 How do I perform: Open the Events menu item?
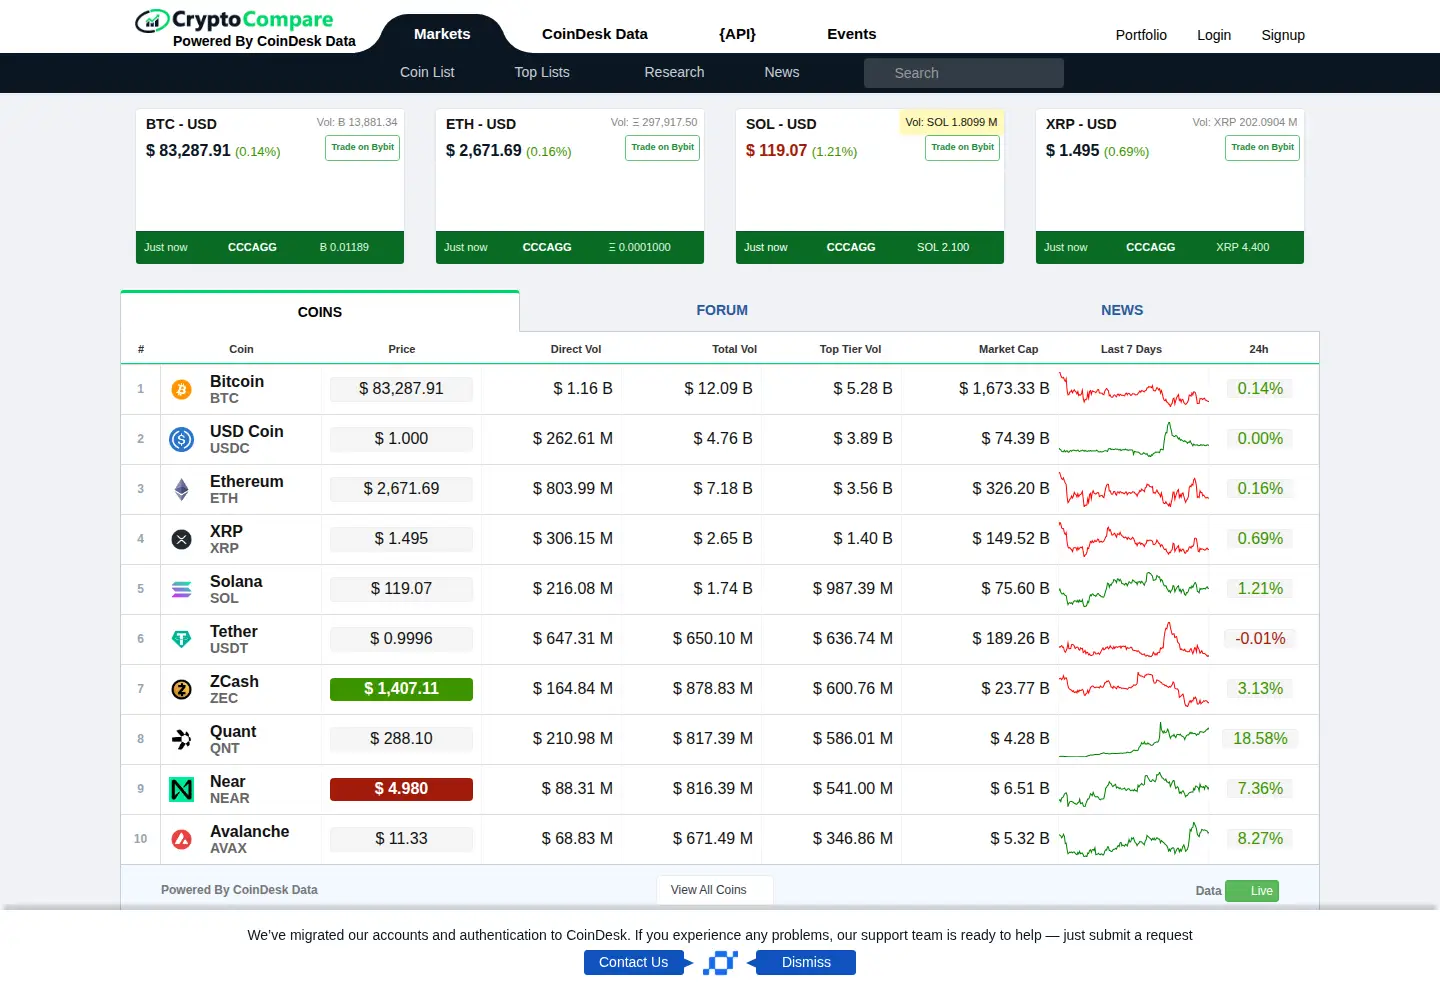[x=851, y=34]
